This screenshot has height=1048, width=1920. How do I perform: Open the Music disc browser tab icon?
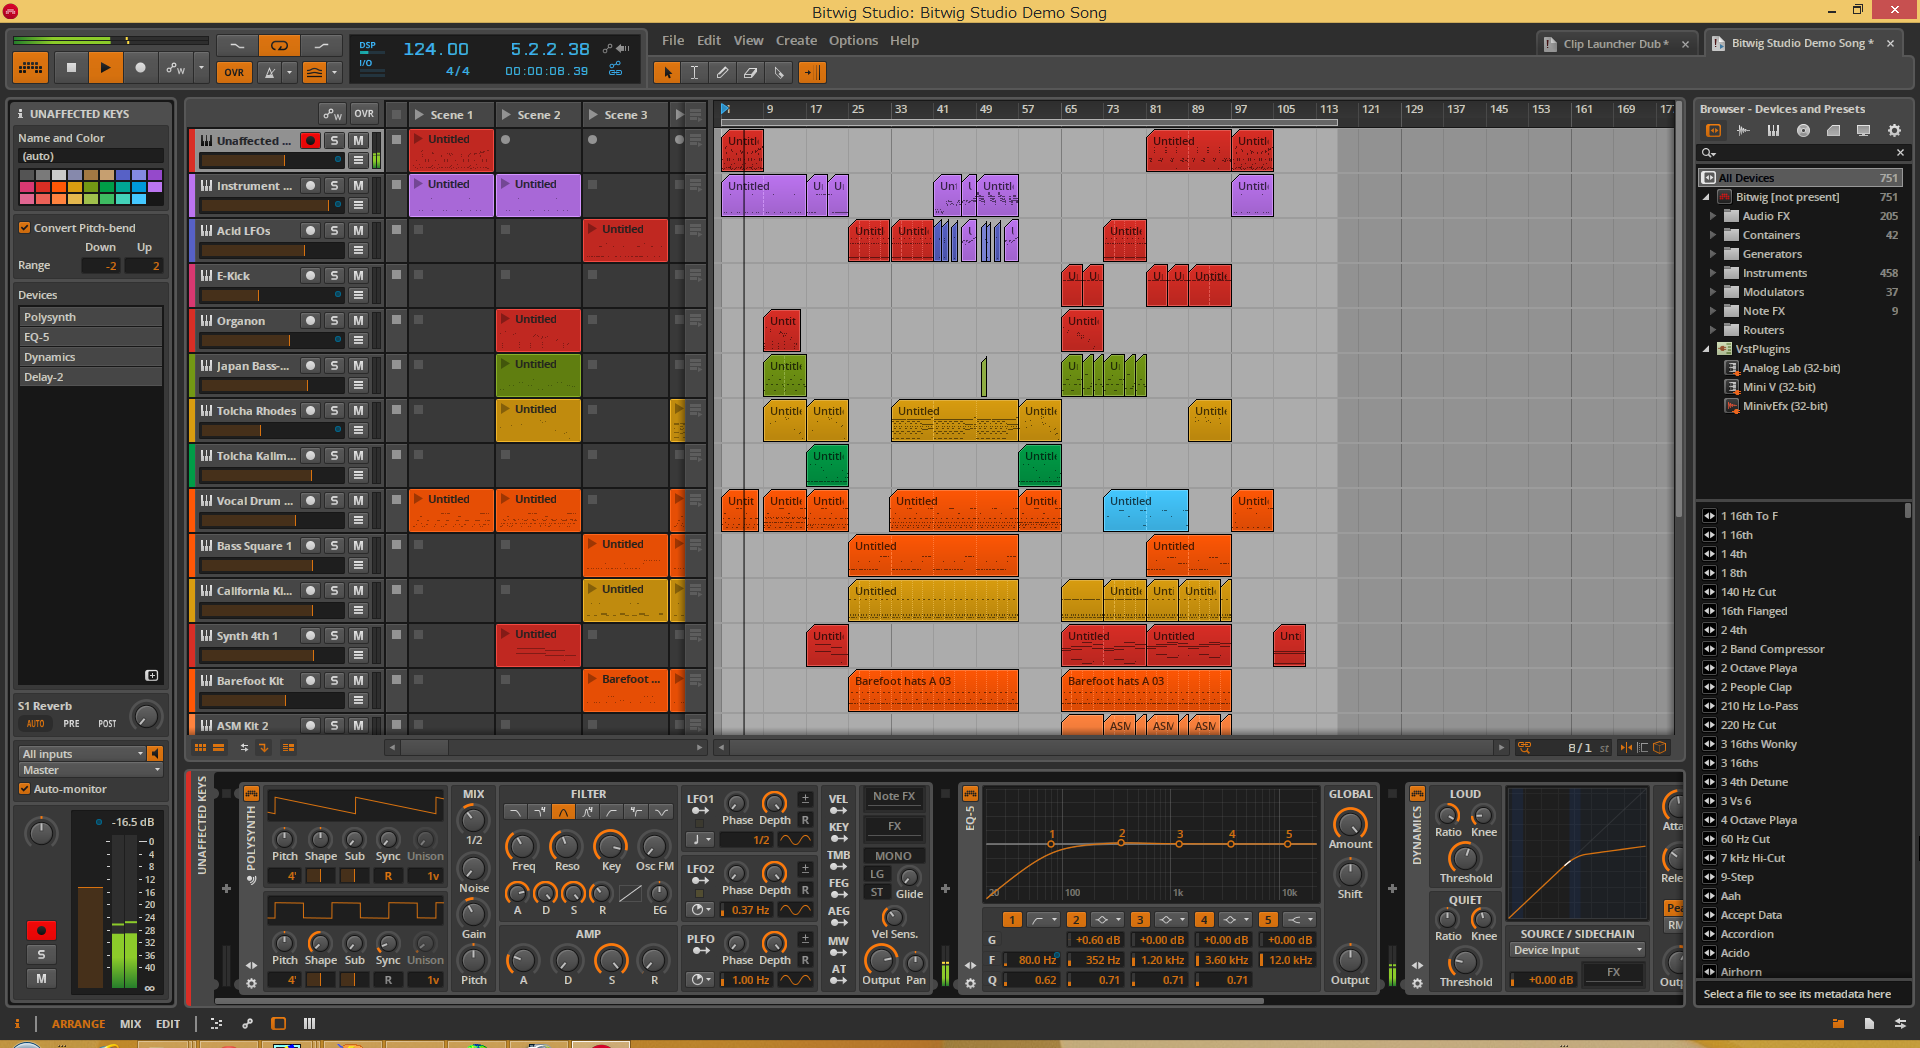(1803, 131)
